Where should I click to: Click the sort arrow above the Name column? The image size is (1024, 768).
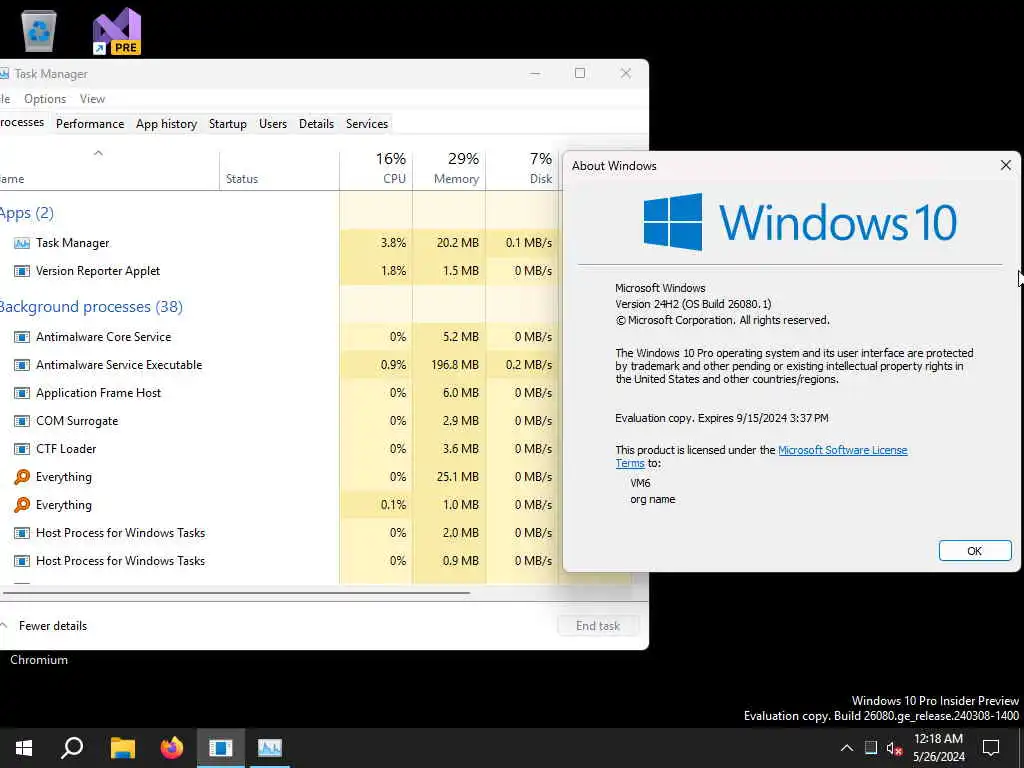point(98,153)
